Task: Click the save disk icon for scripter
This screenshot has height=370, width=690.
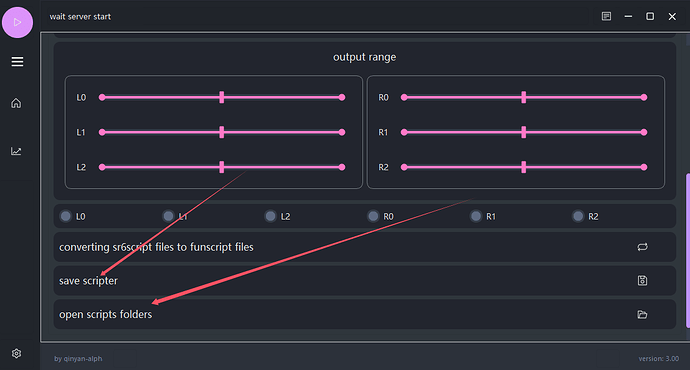Action: click(642, 280)
